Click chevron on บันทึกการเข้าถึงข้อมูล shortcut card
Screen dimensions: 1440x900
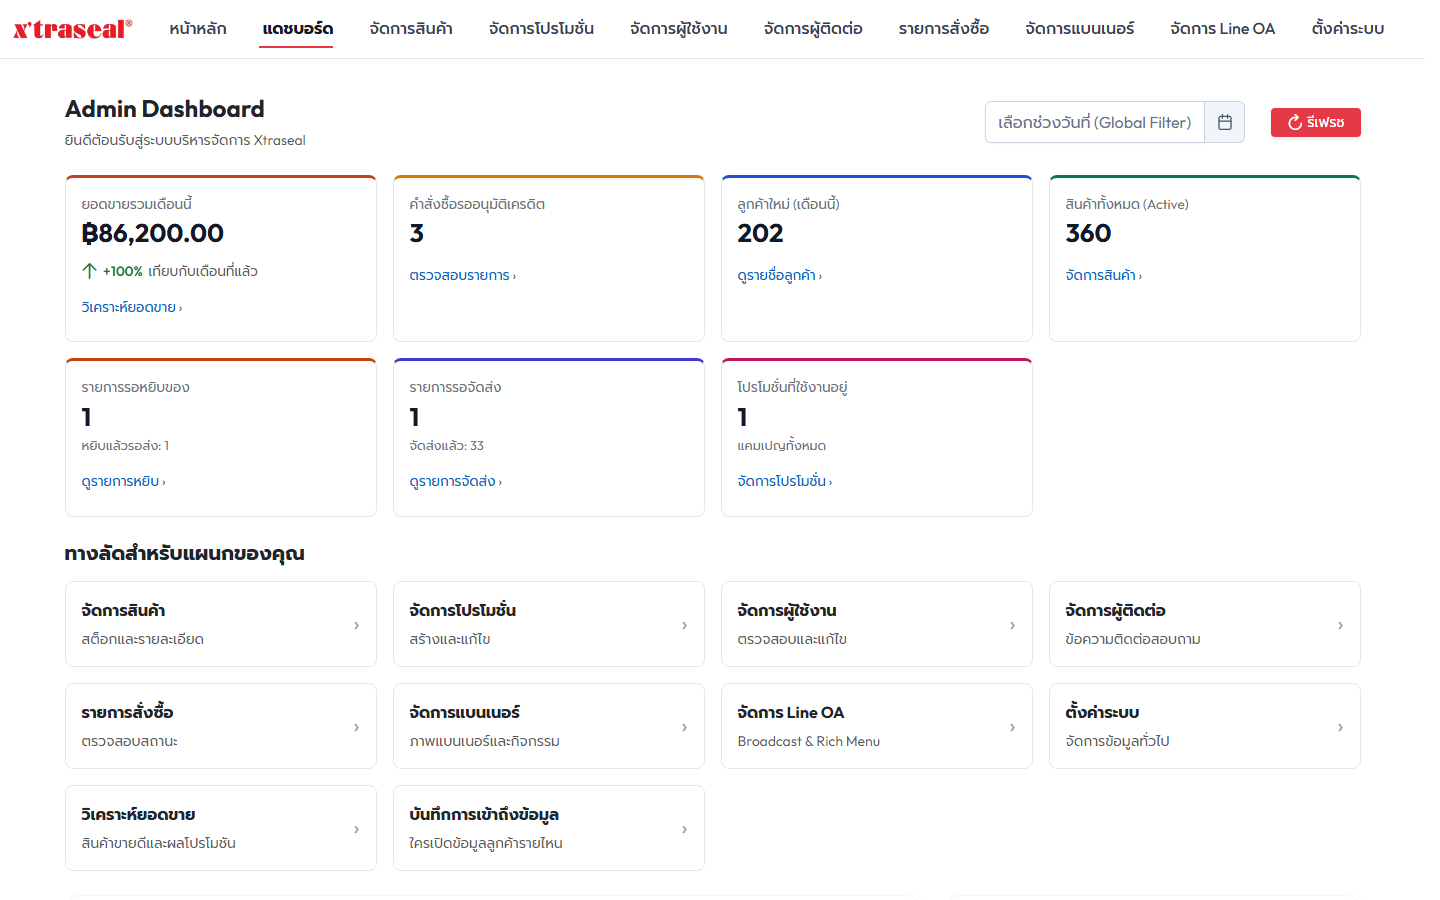(x=684, y=829)
